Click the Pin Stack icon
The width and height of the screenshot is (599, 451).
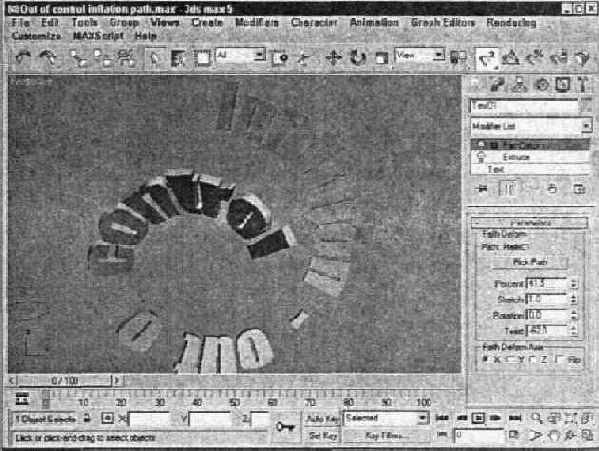482,189
